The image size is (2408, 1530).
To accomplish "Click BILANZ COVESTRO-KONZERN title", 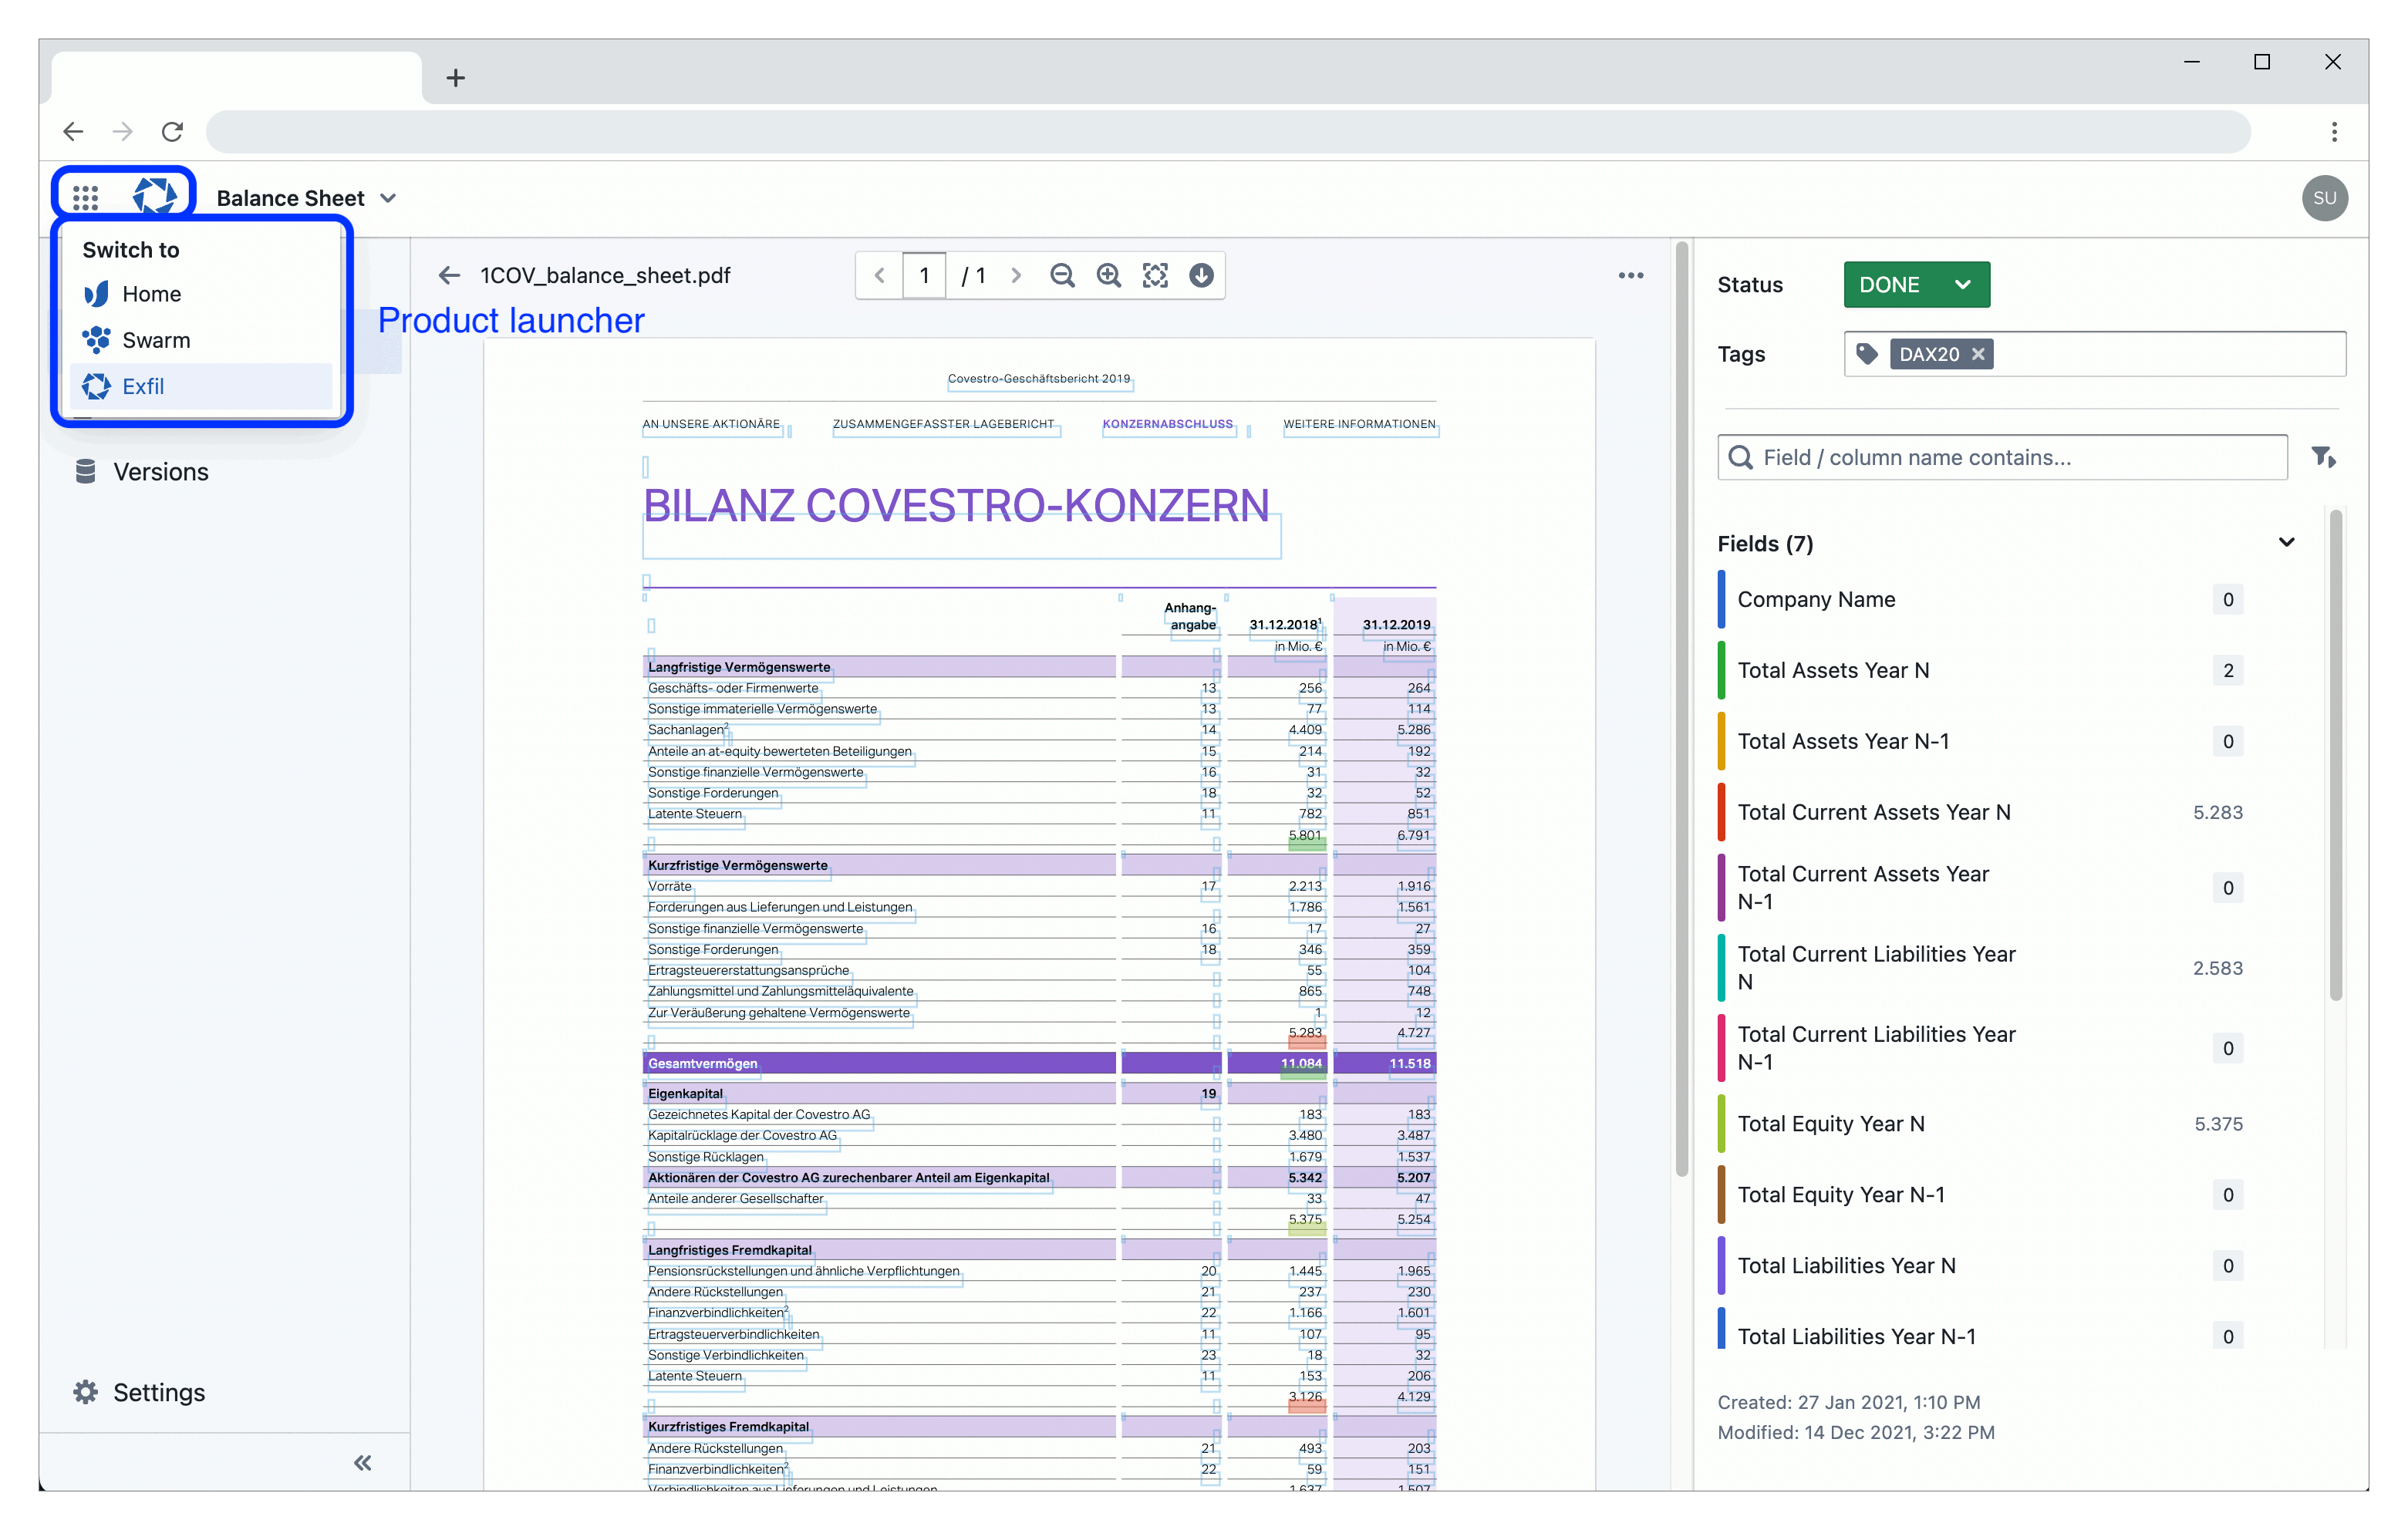I will [956, 506].
